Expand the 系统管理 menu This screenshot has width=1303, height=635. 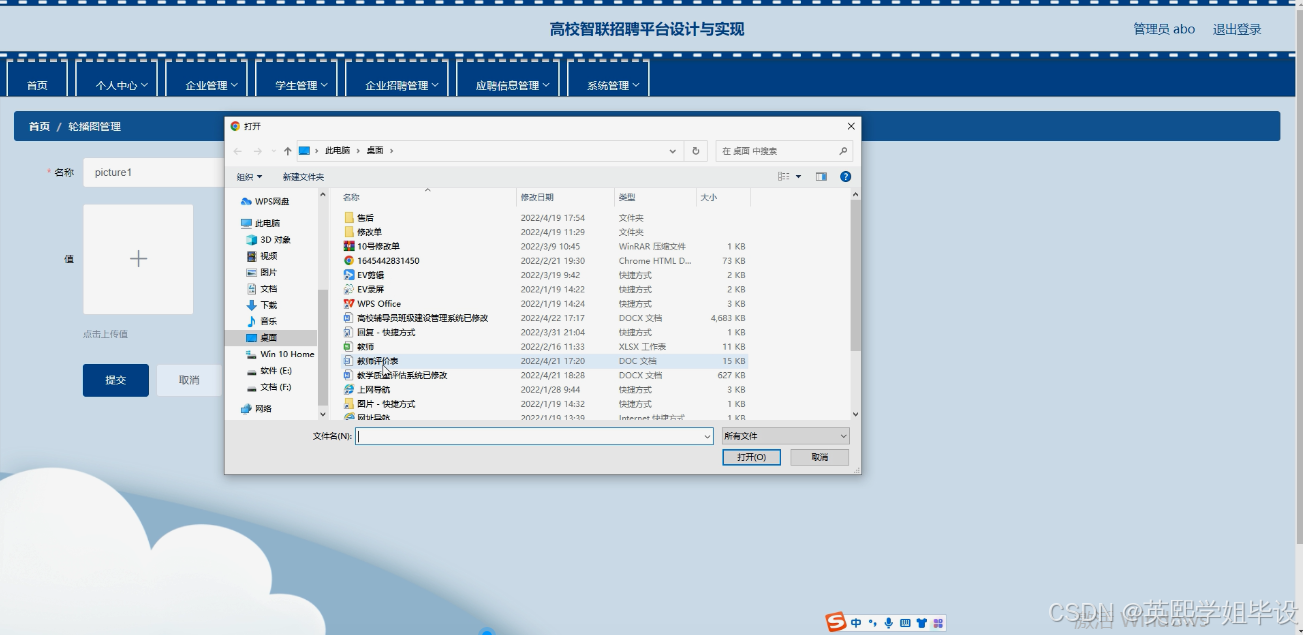click(x=612, y=85)
